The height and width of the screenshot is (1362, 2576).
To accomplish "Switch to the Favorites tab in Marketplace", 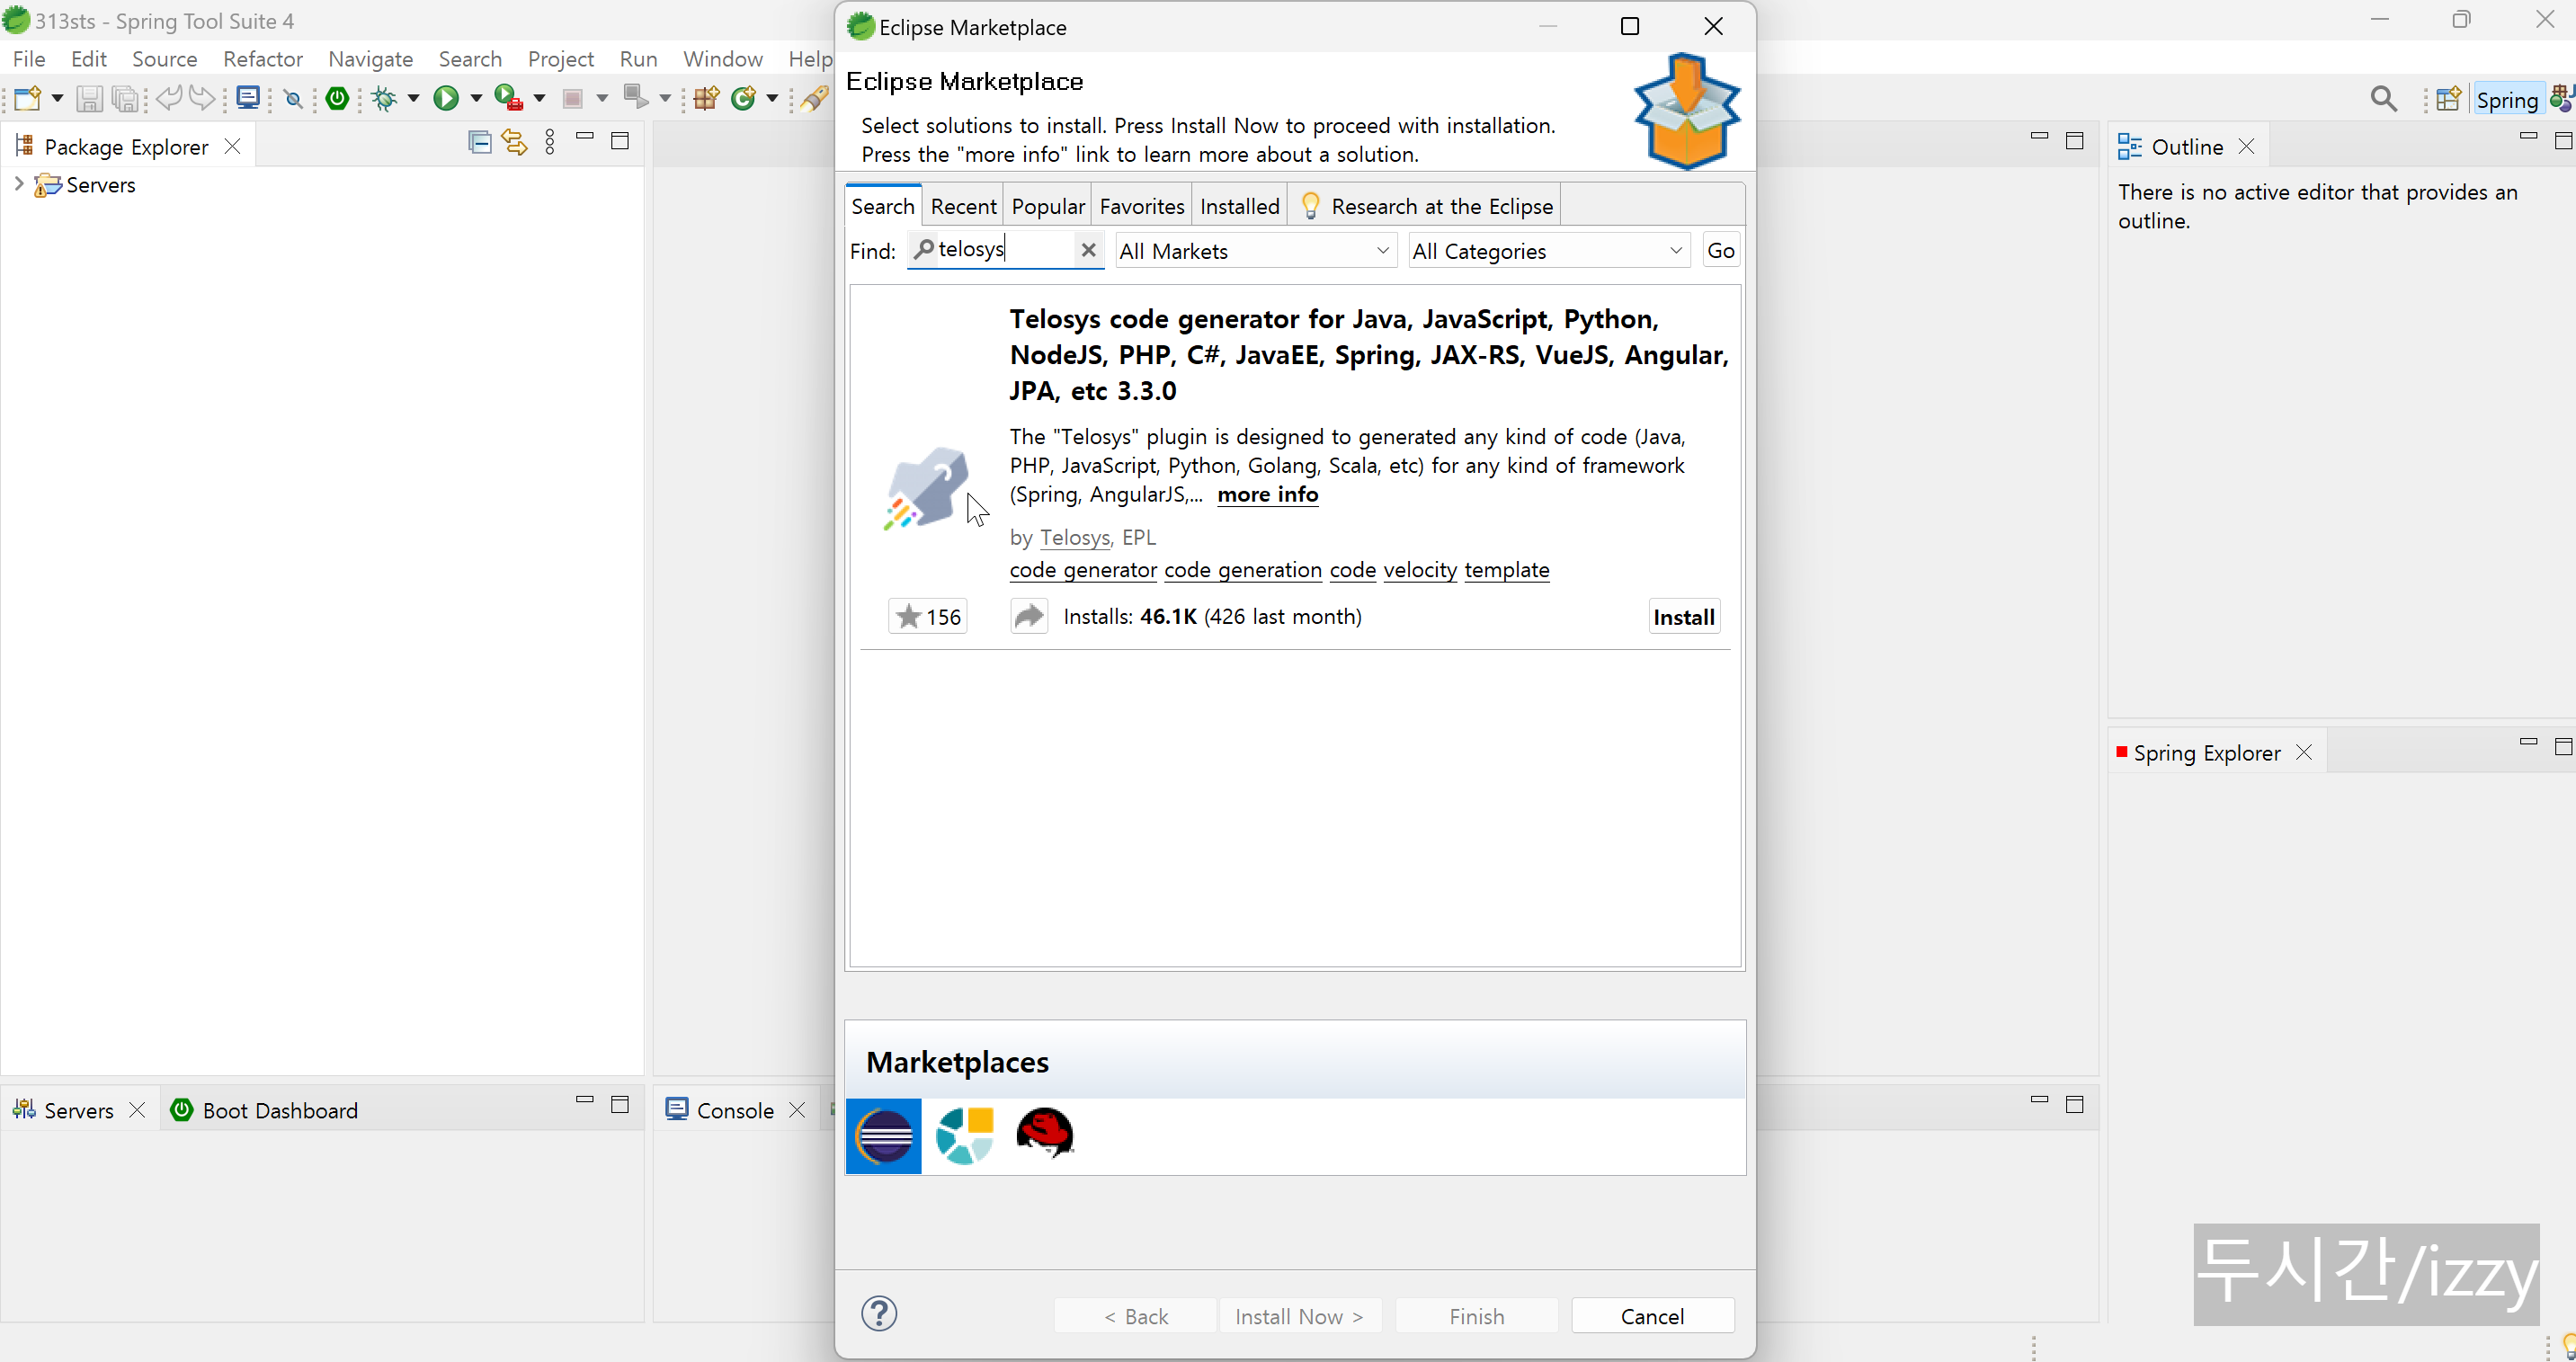I will (x=1141, y=206).
